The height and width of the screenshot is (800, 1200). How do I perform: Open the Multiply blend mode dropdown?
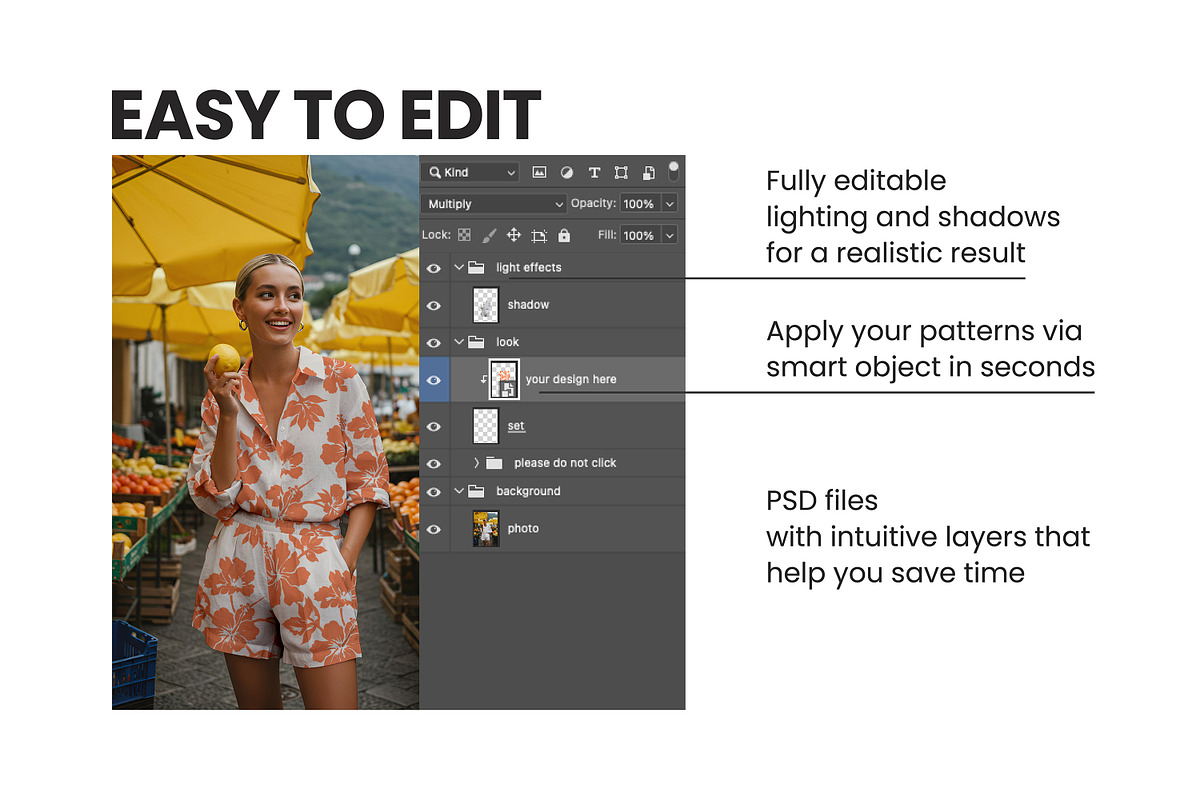[494, 204]
